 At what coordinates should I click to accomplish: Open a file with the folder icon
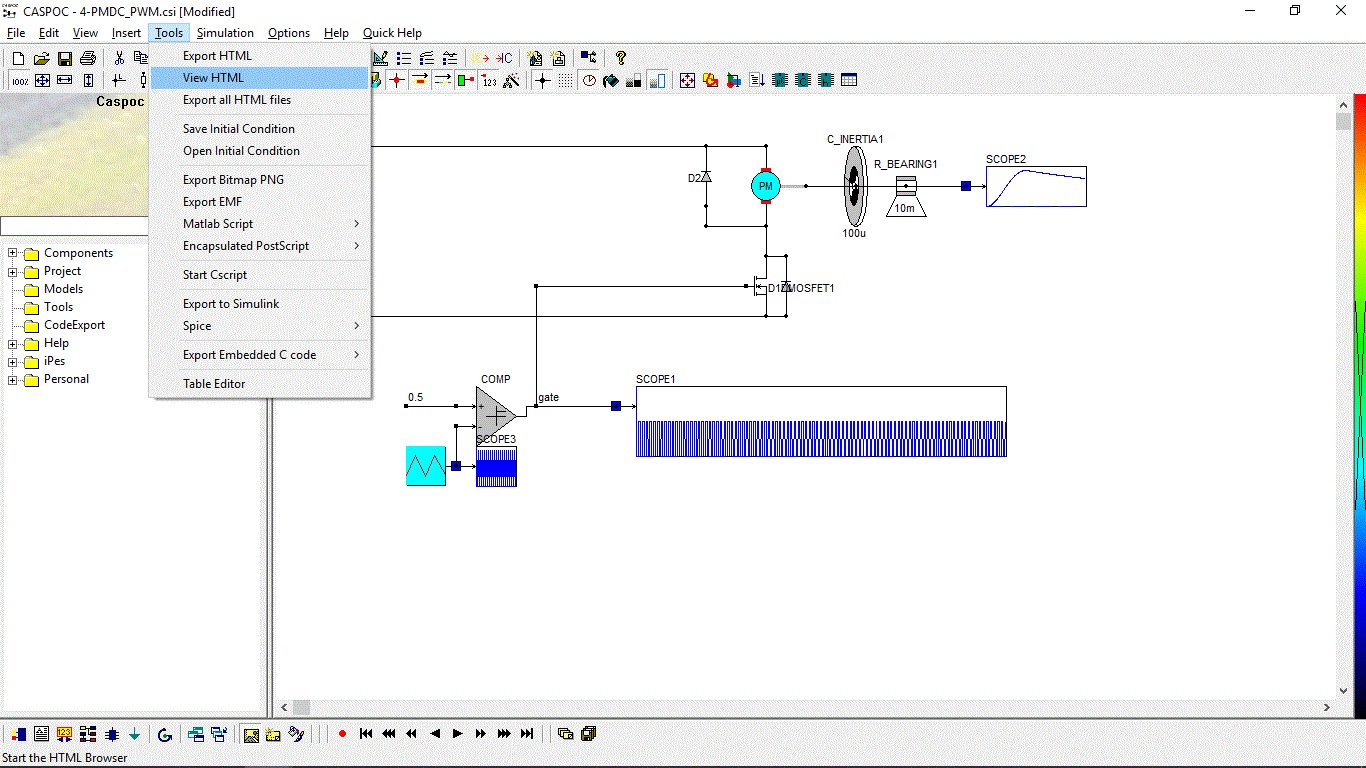[x=41, y=58]
